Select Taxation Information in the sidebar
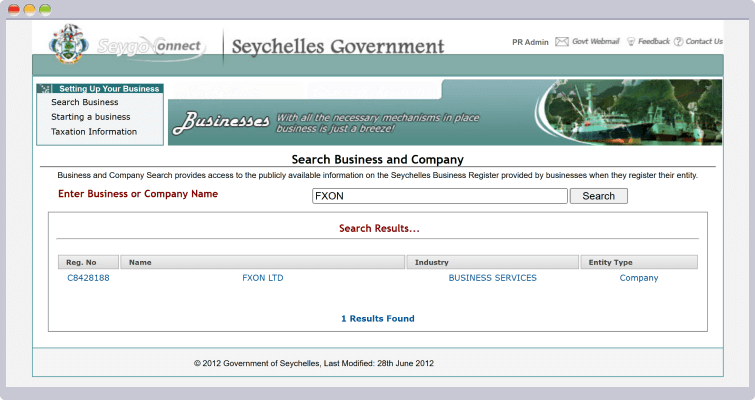Screen dimensions: 755x400 [x=94, y=131]
